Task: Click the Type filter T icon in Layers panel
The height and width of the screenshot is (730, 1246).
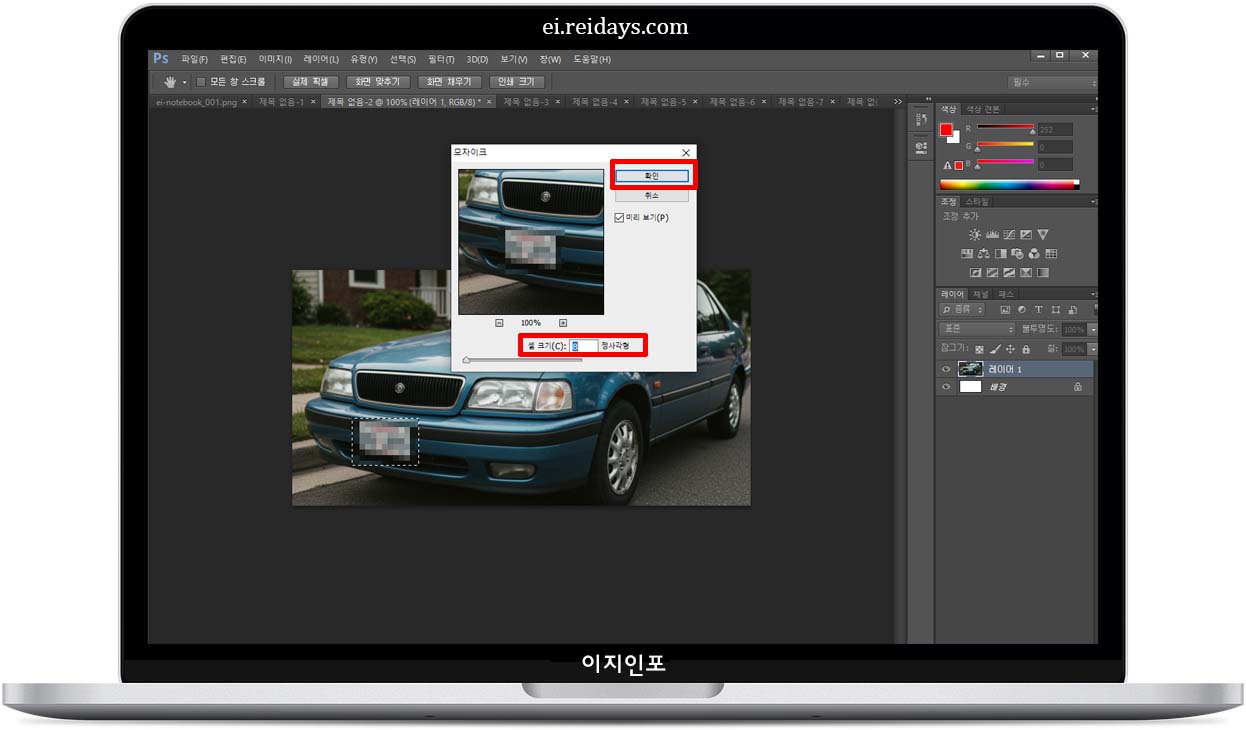Action: tap(1038, 309)
